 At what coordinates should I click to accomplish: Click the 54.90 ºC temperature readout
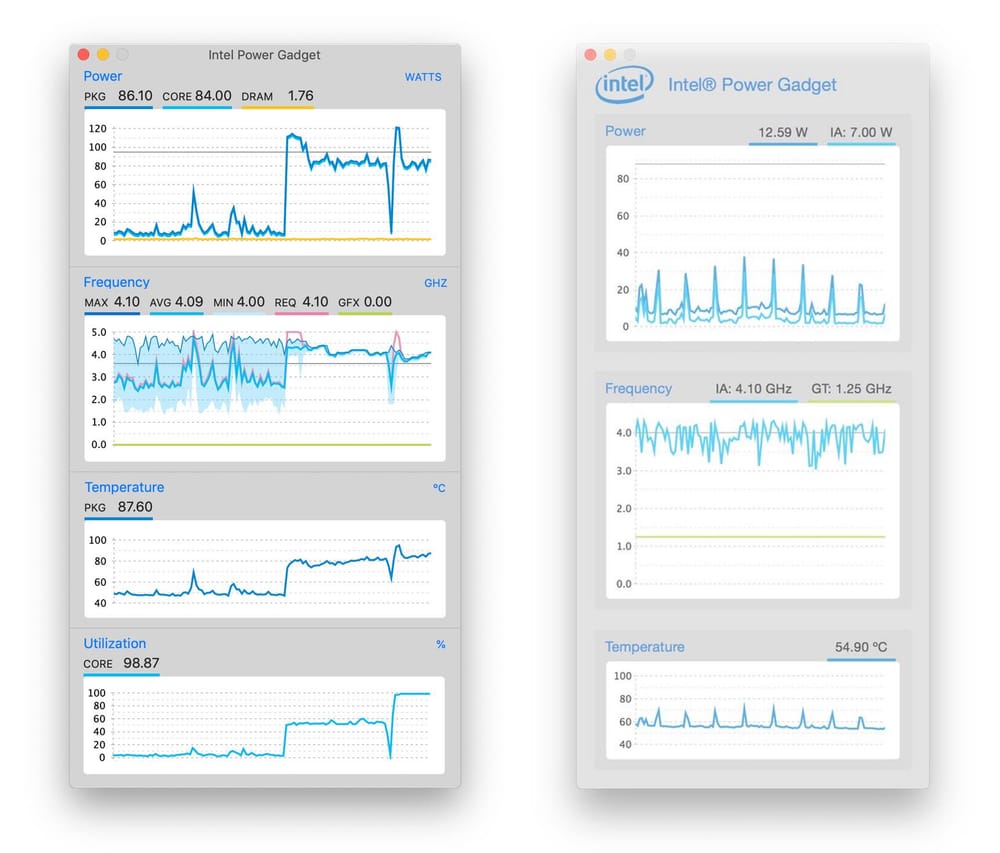click(861, 647)
